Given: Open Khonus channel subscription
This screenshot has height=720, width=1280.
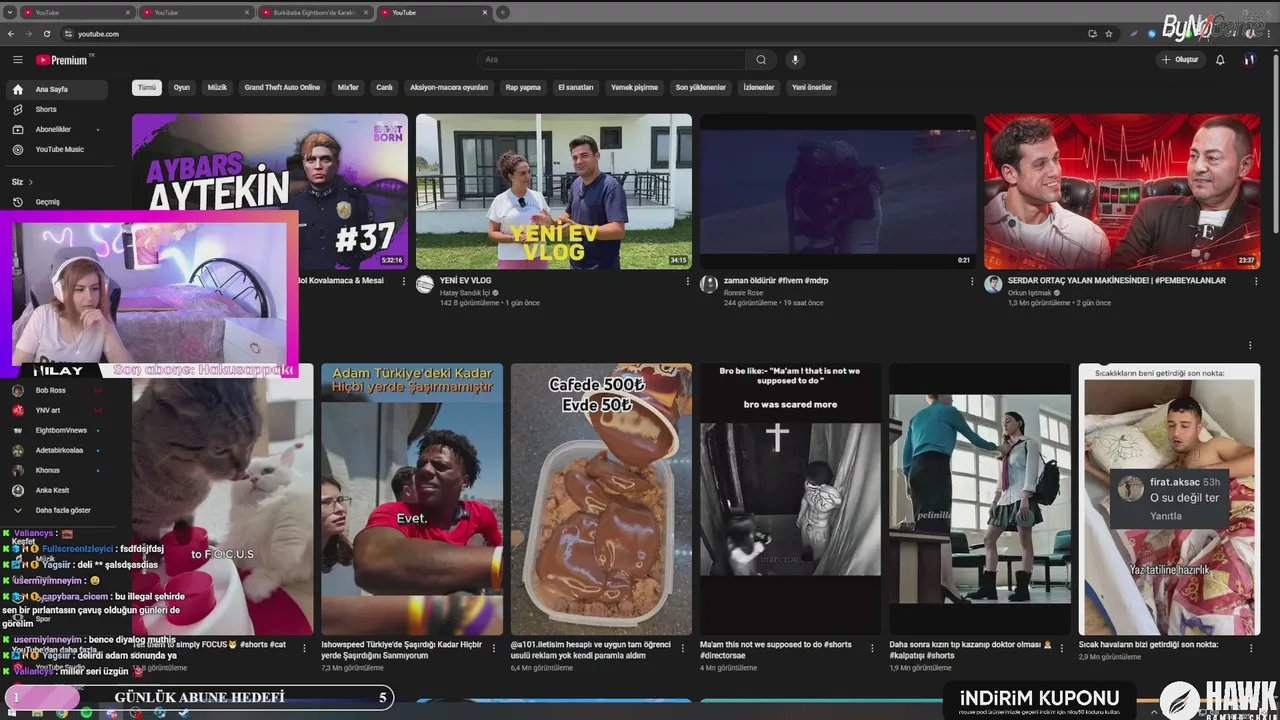Looking at the screenshot, I should click(x=59, y=470).
